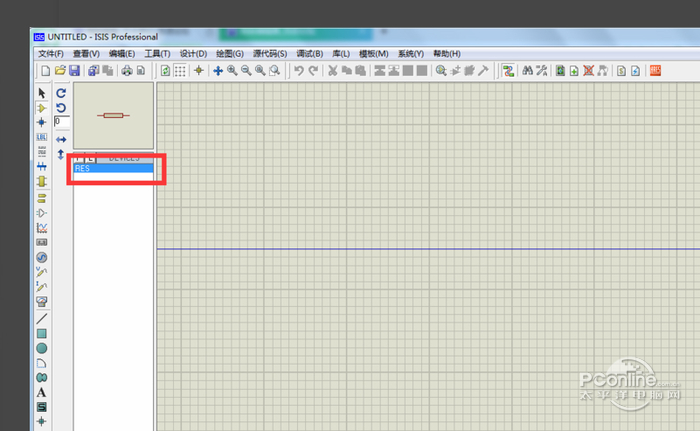
Task: Open the 源代码(S) menu
Action: 270,54
